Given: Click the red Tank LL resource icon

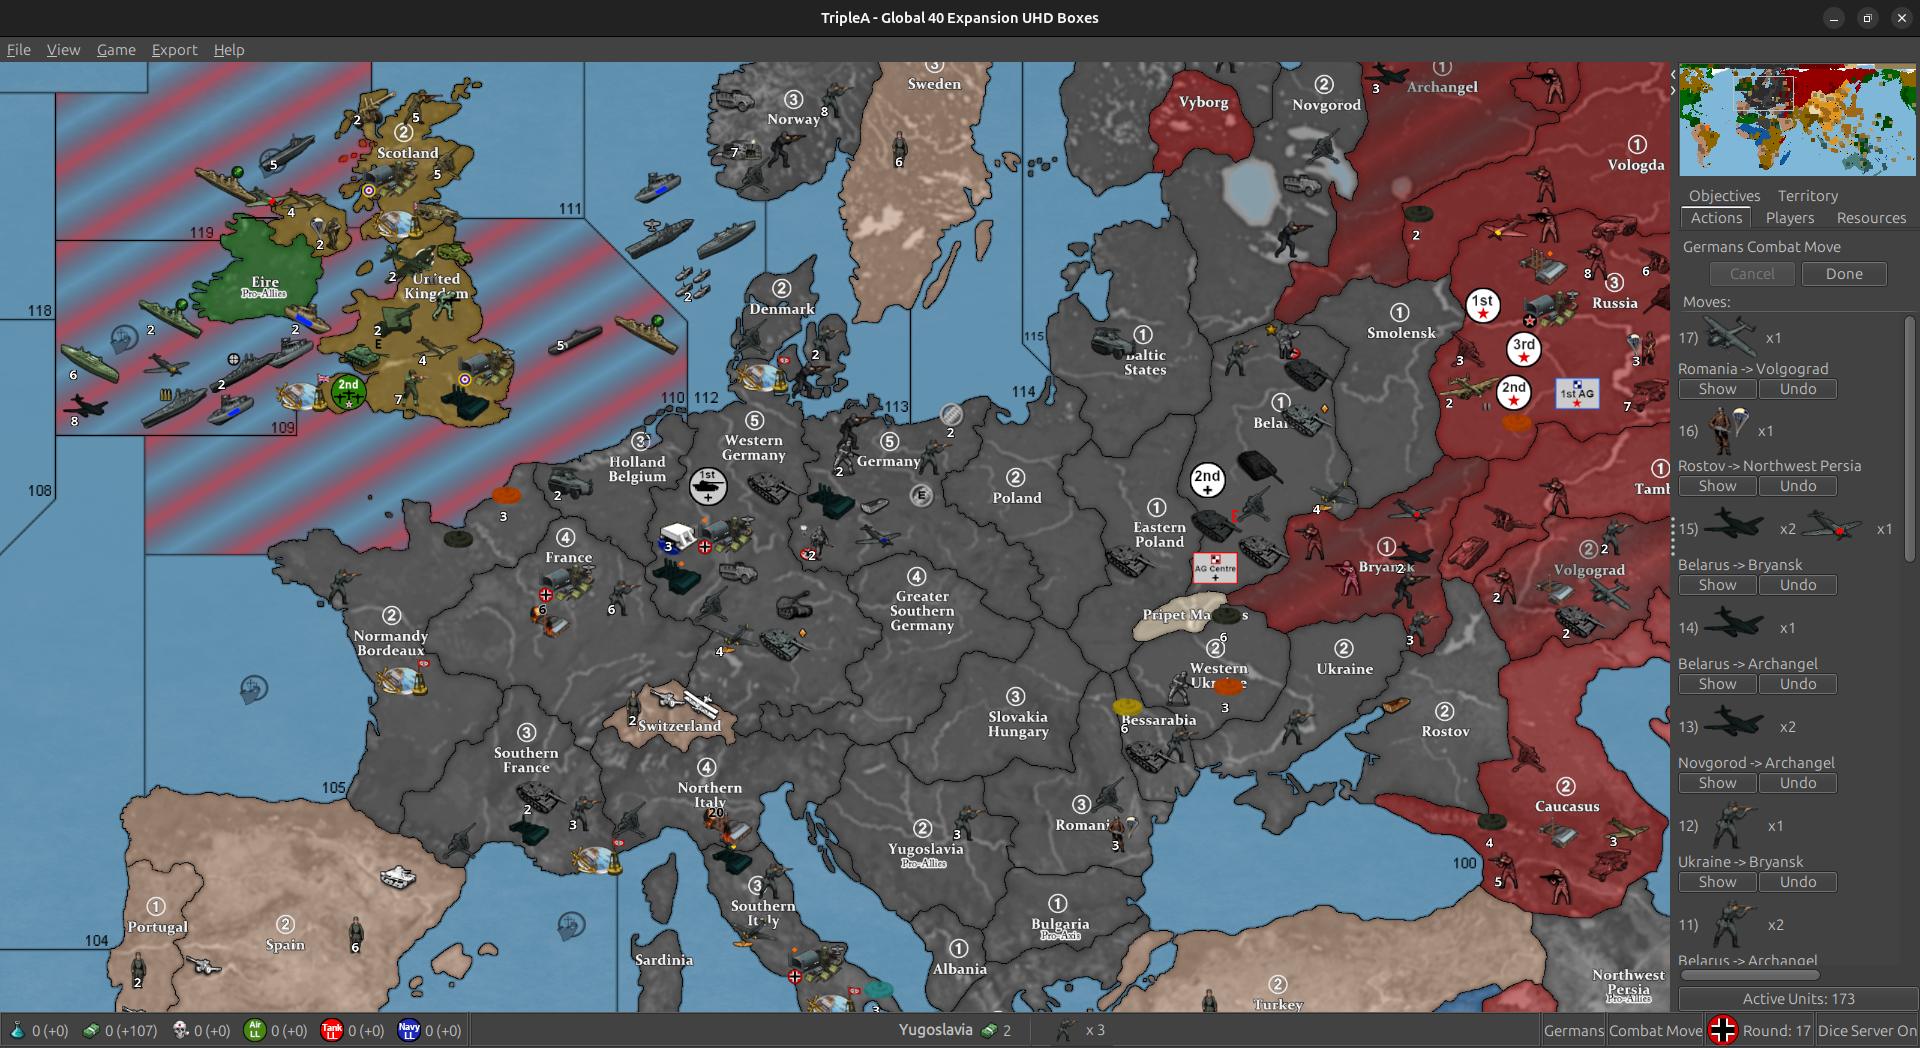Looking at the screenshot, I should [331, 1030].
